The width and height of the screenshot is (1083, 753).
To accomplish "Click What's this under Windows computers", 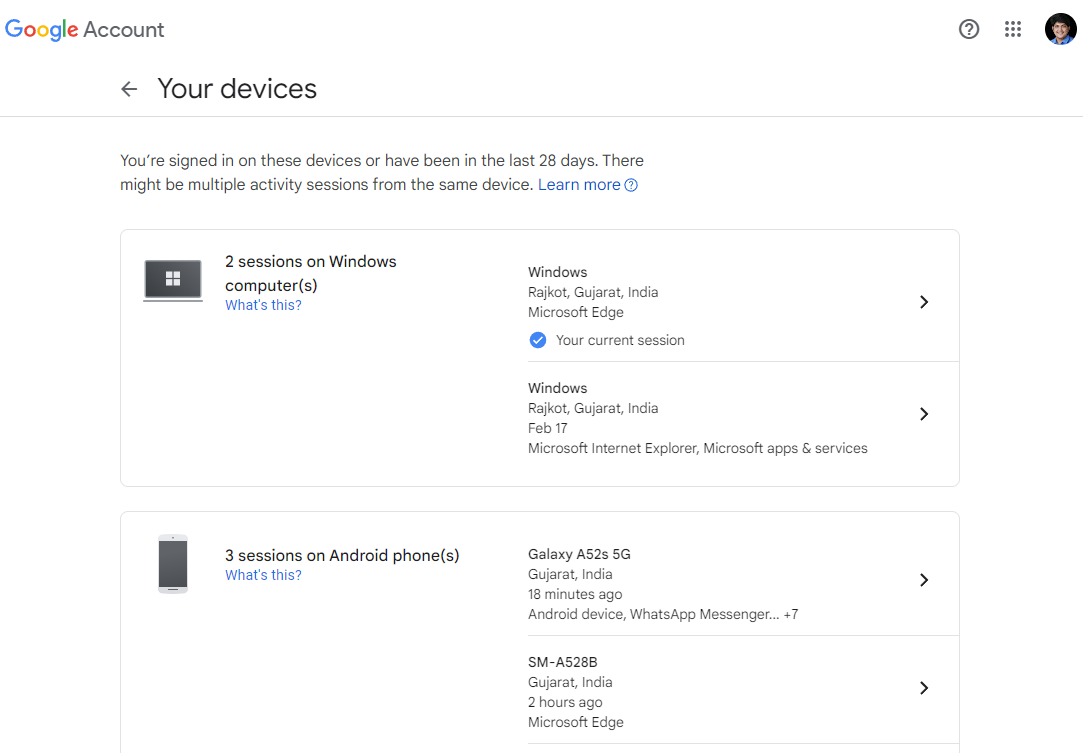I will coord(263,305).
